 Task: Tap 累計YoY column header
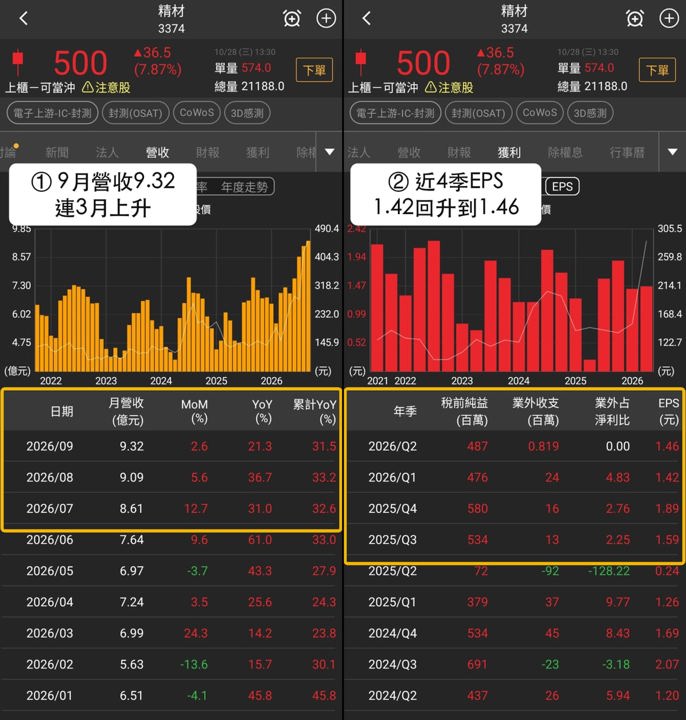coord(315,411)
